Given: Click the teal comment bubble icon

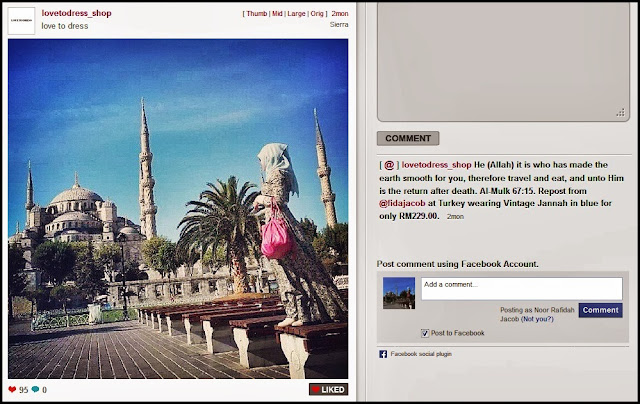Looking at the screenshot, I should [x=36, y=389].
